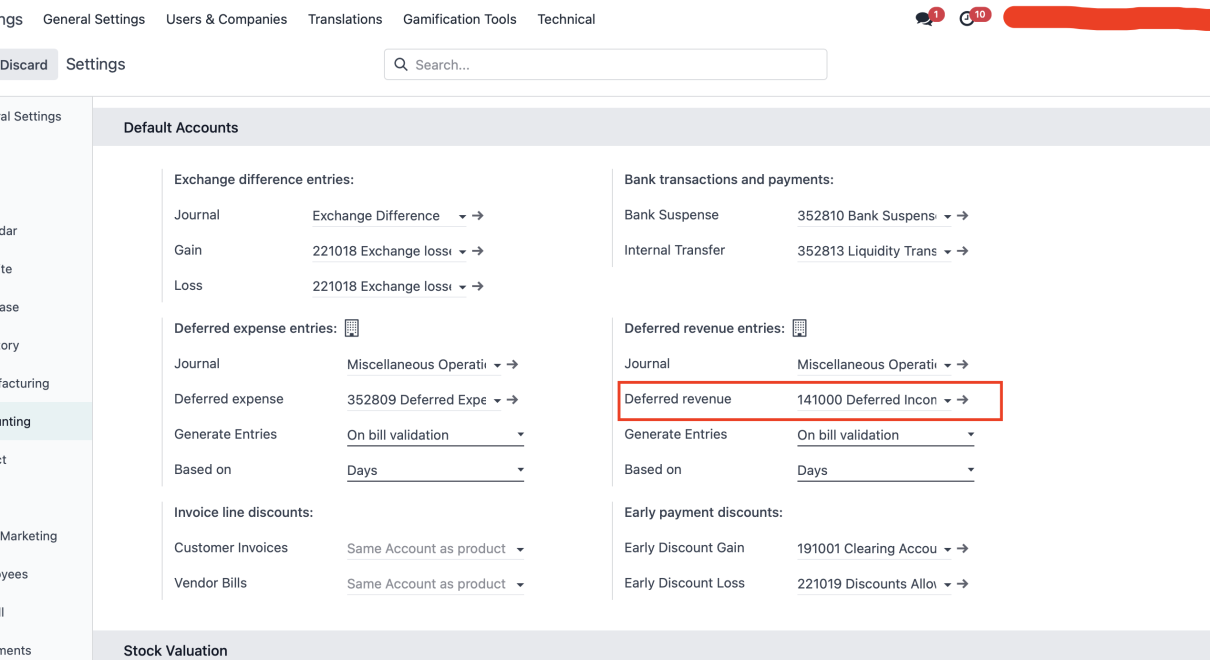Open Internal Transfer account arrow link
Screen dimensions: 1210x660
point(962,251)
